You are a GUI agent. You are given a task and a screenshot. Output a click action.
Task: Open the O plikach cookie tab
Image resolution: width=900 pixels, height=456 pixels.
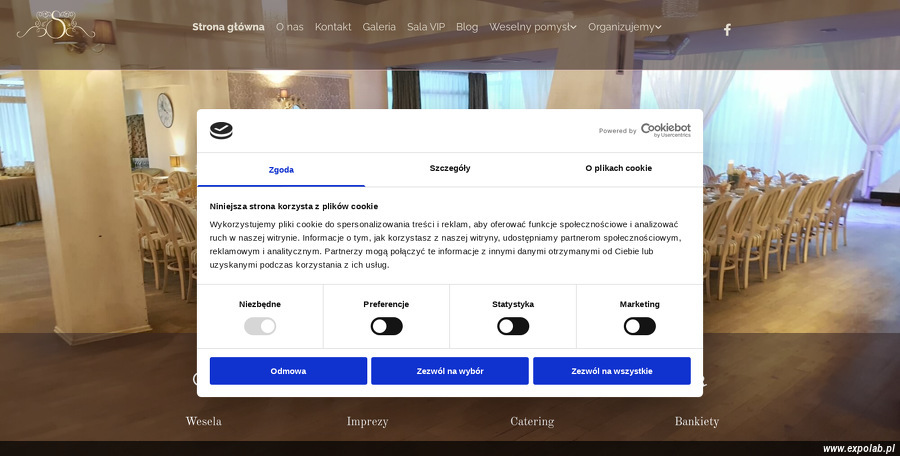(618, 169)
